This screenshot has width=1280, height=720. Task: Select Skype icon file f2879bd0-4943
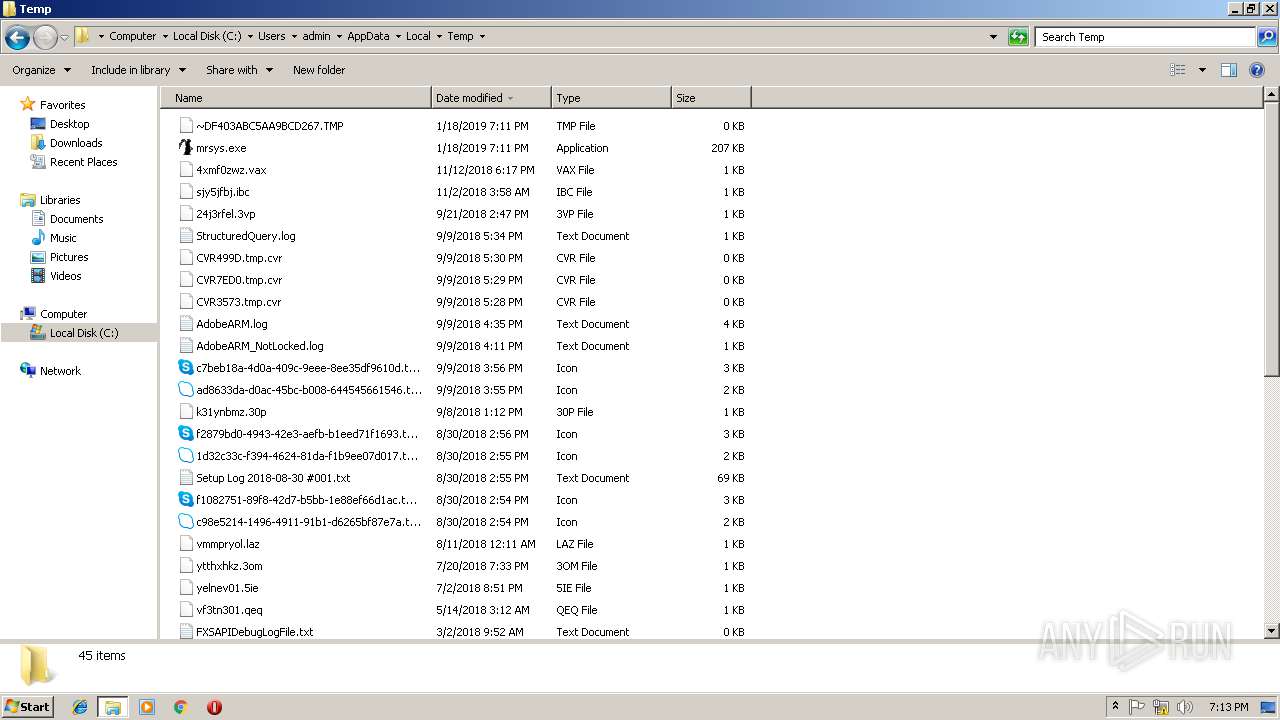click(x=185, y=434)
